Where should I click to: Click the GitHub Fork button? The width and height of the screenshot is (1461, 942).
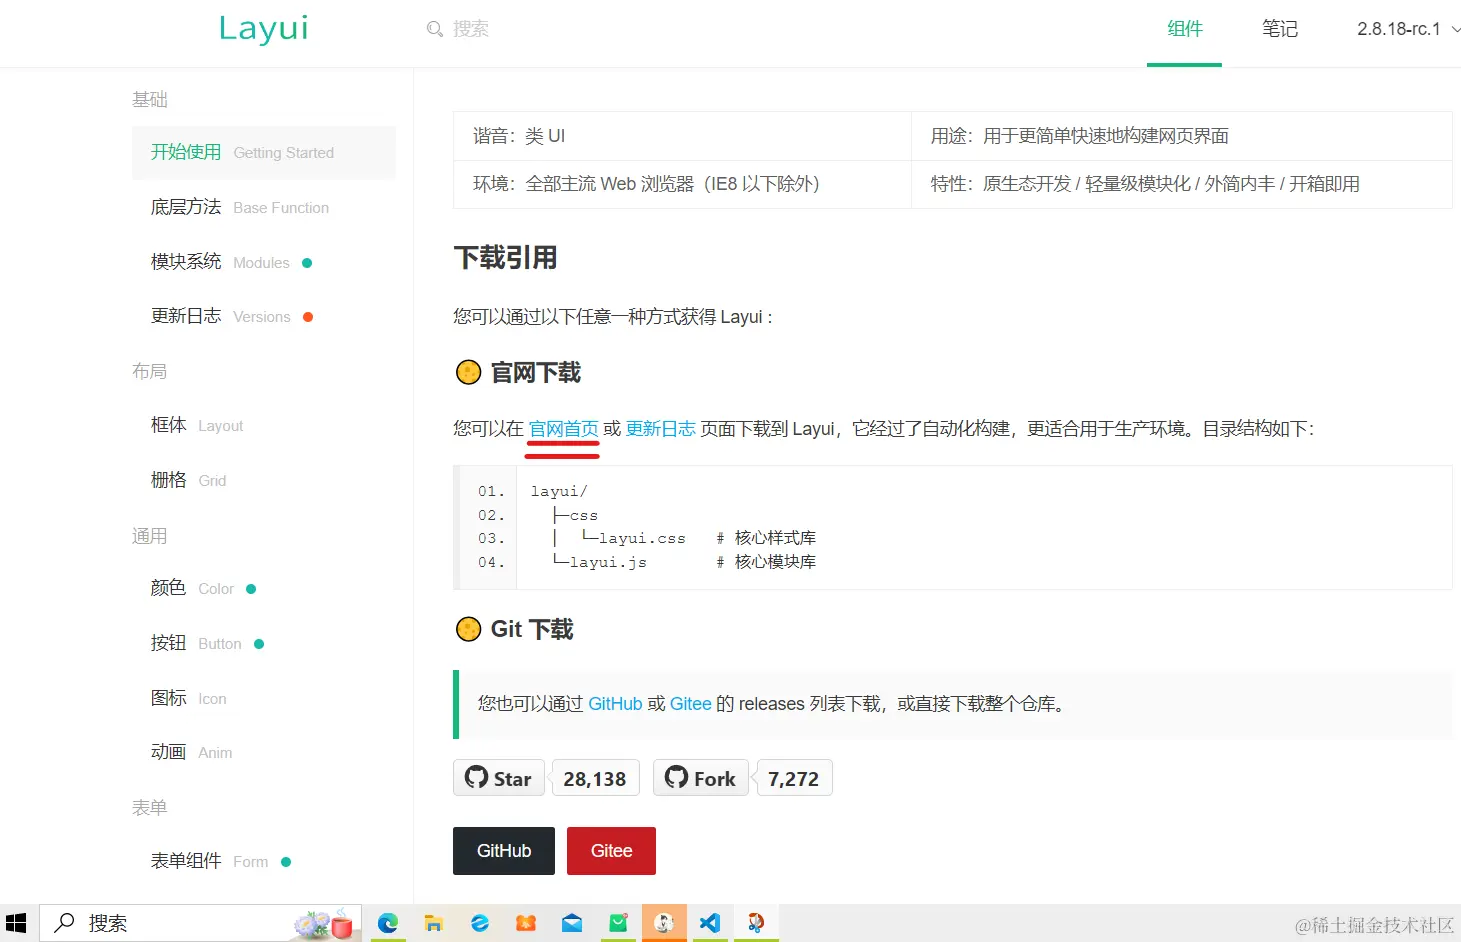tap(701, 778)
